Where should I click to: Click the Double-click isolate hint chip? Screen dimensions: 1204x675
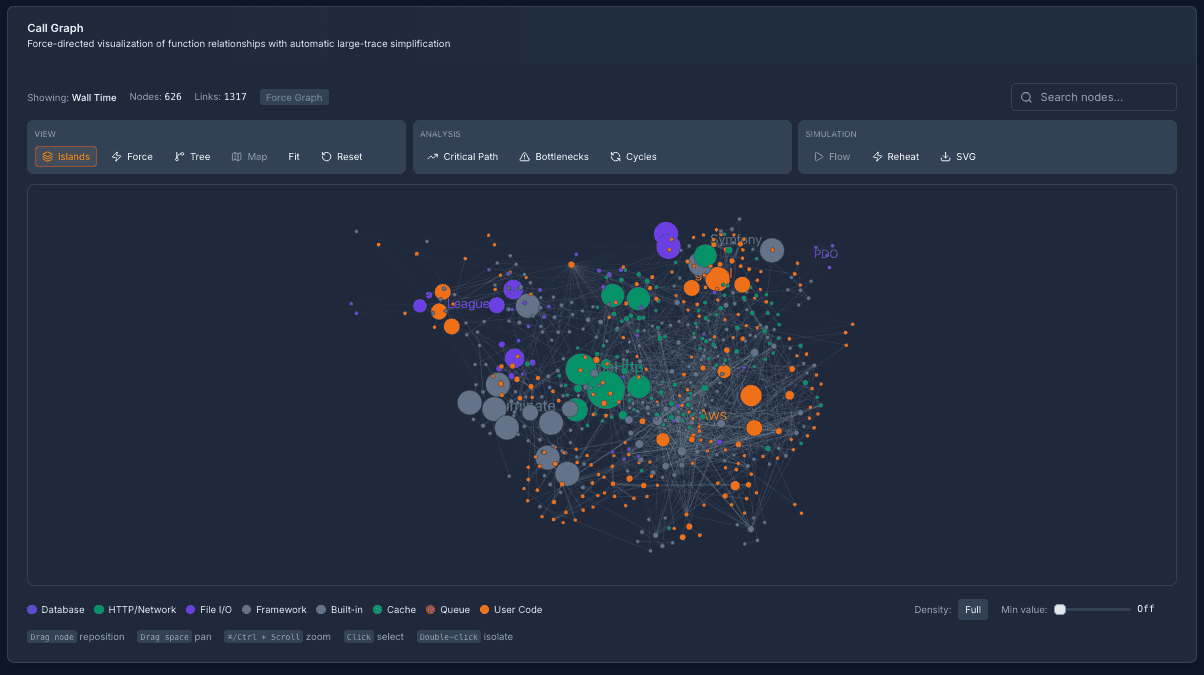click(449, 636)
